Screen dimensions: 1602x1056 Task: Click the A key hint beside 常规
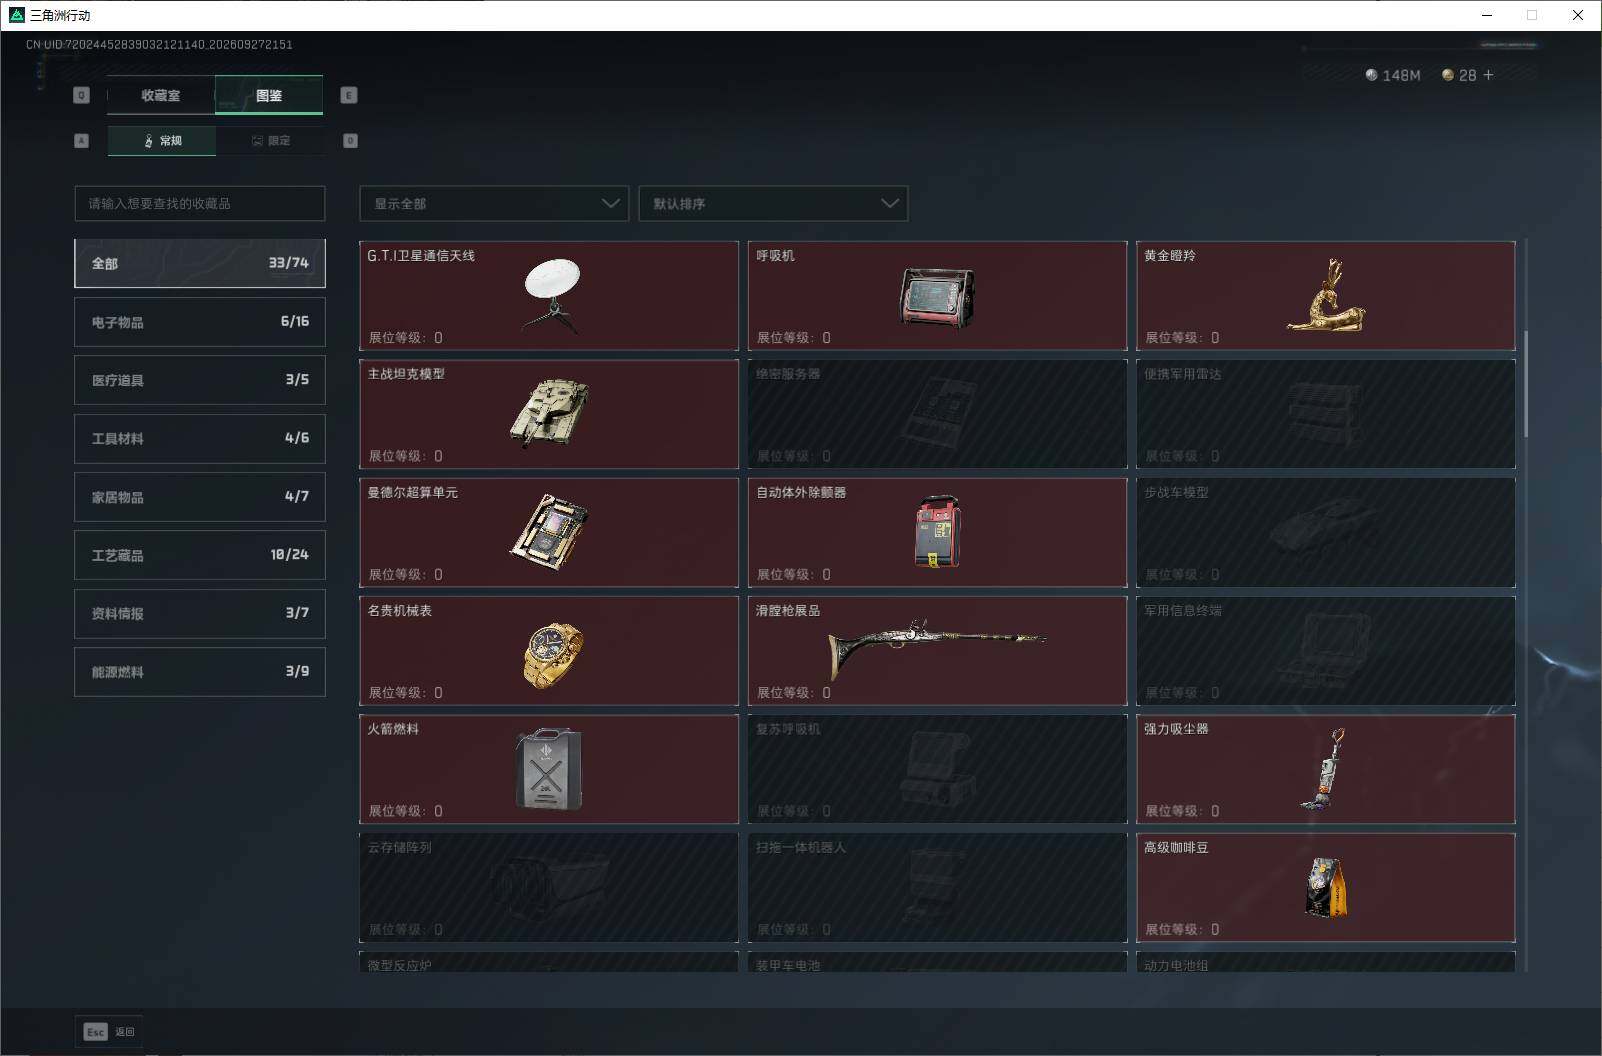[82, 141]
